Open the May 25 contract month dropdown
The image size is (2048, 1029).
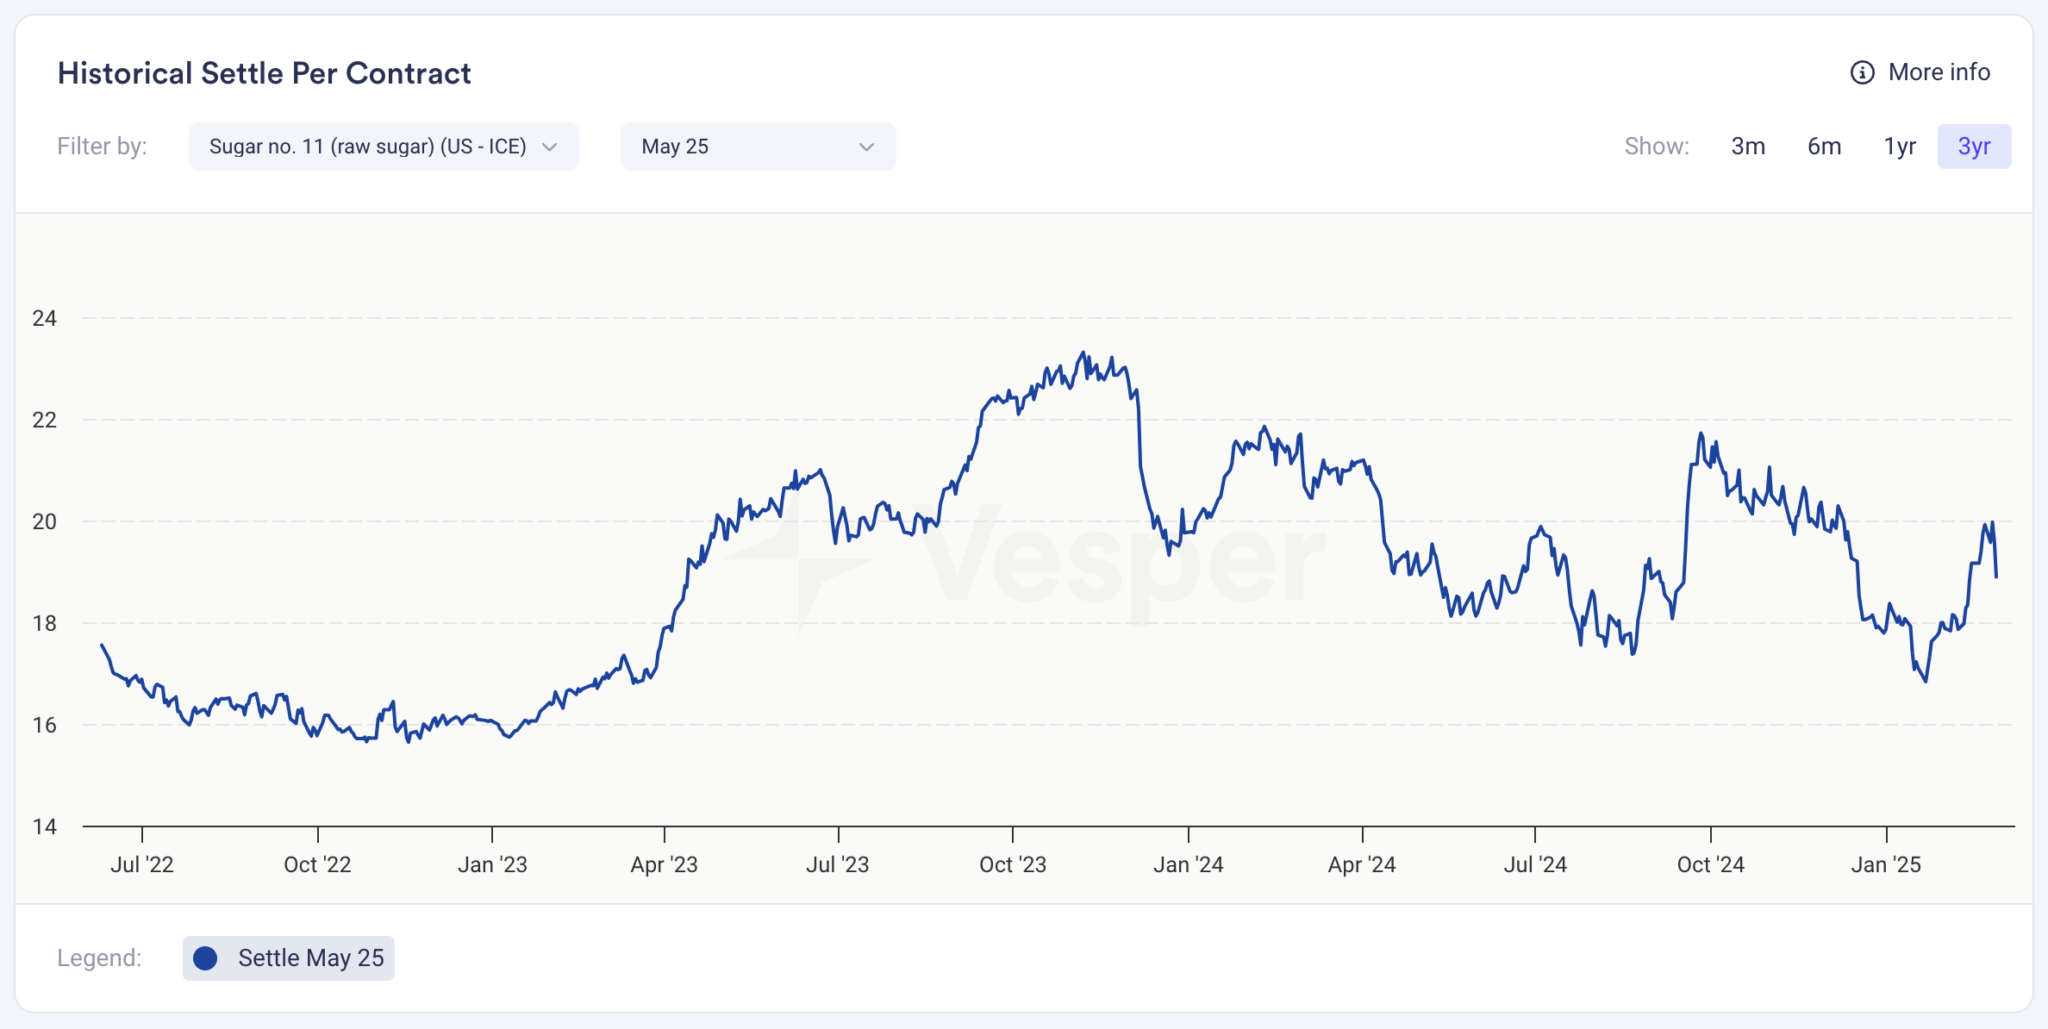click(x=757, y=146)
